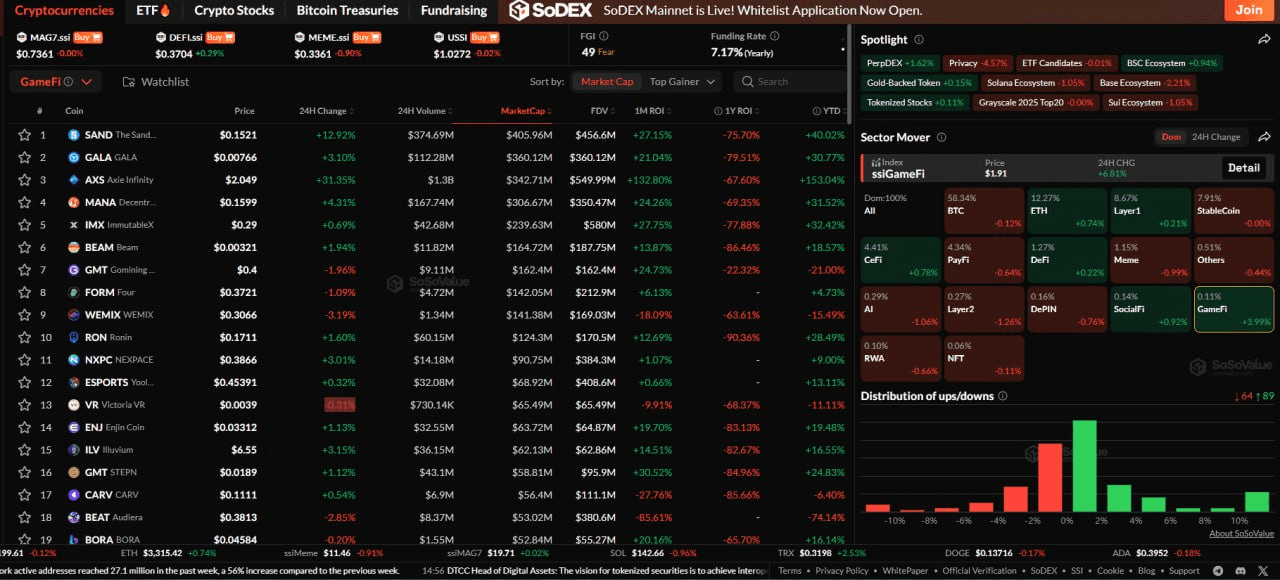
Task: Toggle the favorite star for AXS
Action: point(23,180)
